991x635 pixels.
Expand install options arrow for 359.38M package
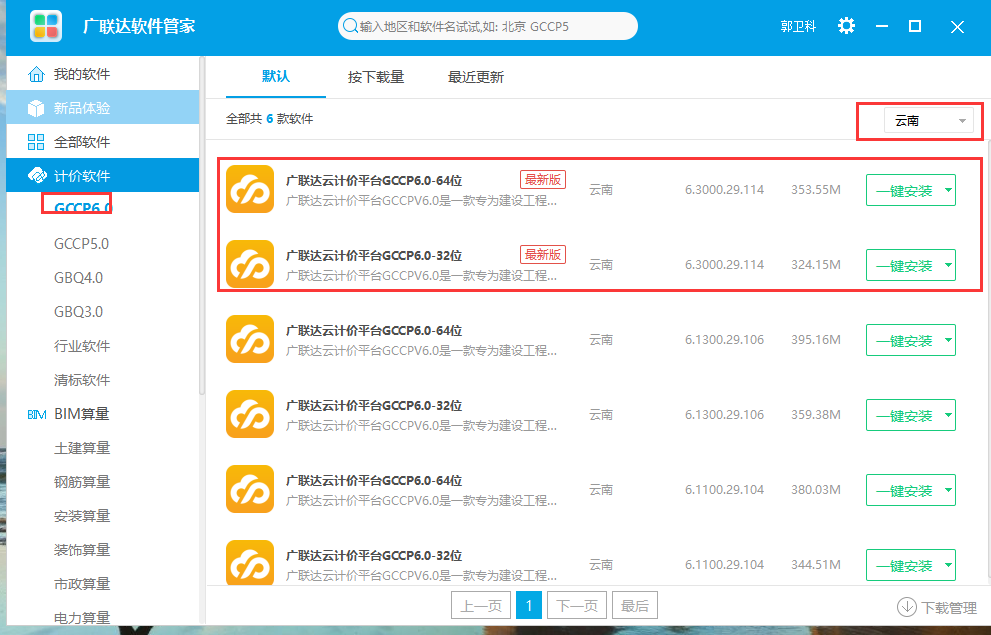948,415
